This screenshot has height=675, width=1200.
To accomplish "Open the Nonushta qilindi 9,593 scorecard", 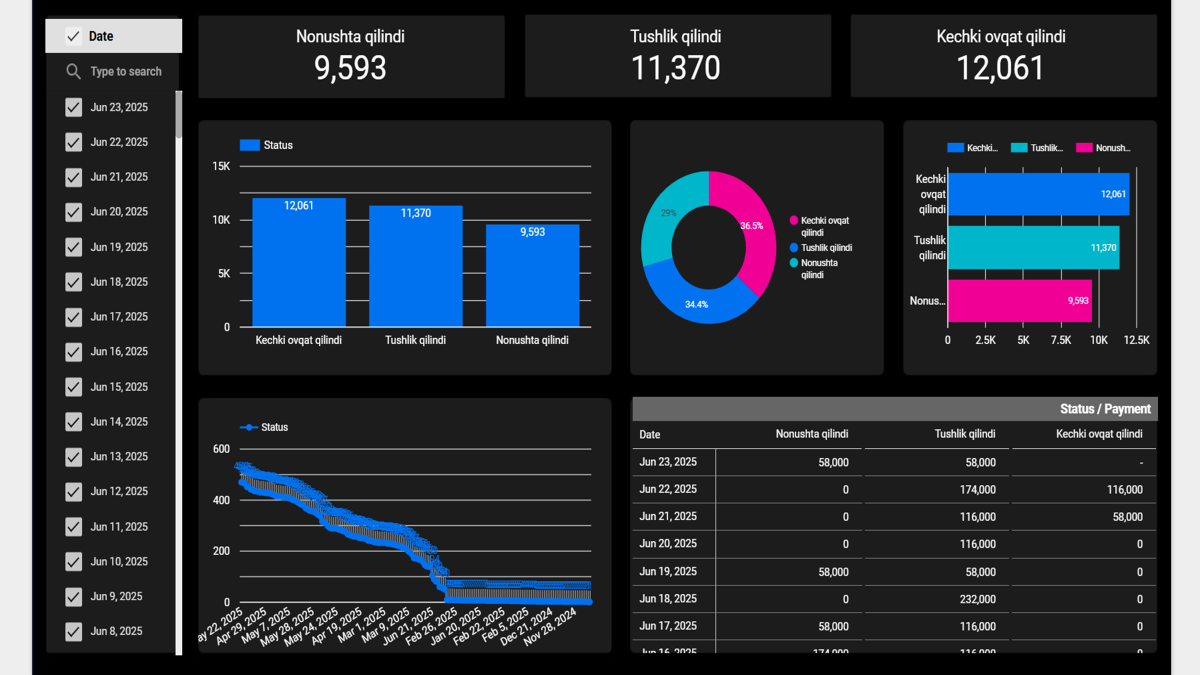I will [x=351, y=56].
